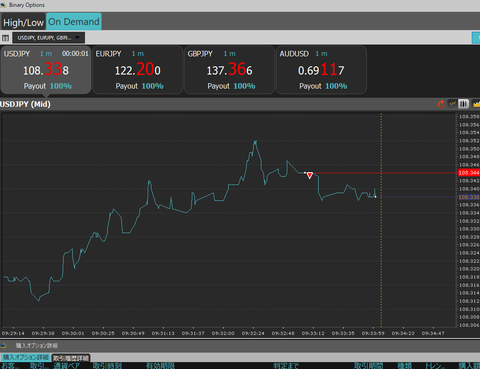Click the 購入オプション詳細 panel icon

(3, 345)
